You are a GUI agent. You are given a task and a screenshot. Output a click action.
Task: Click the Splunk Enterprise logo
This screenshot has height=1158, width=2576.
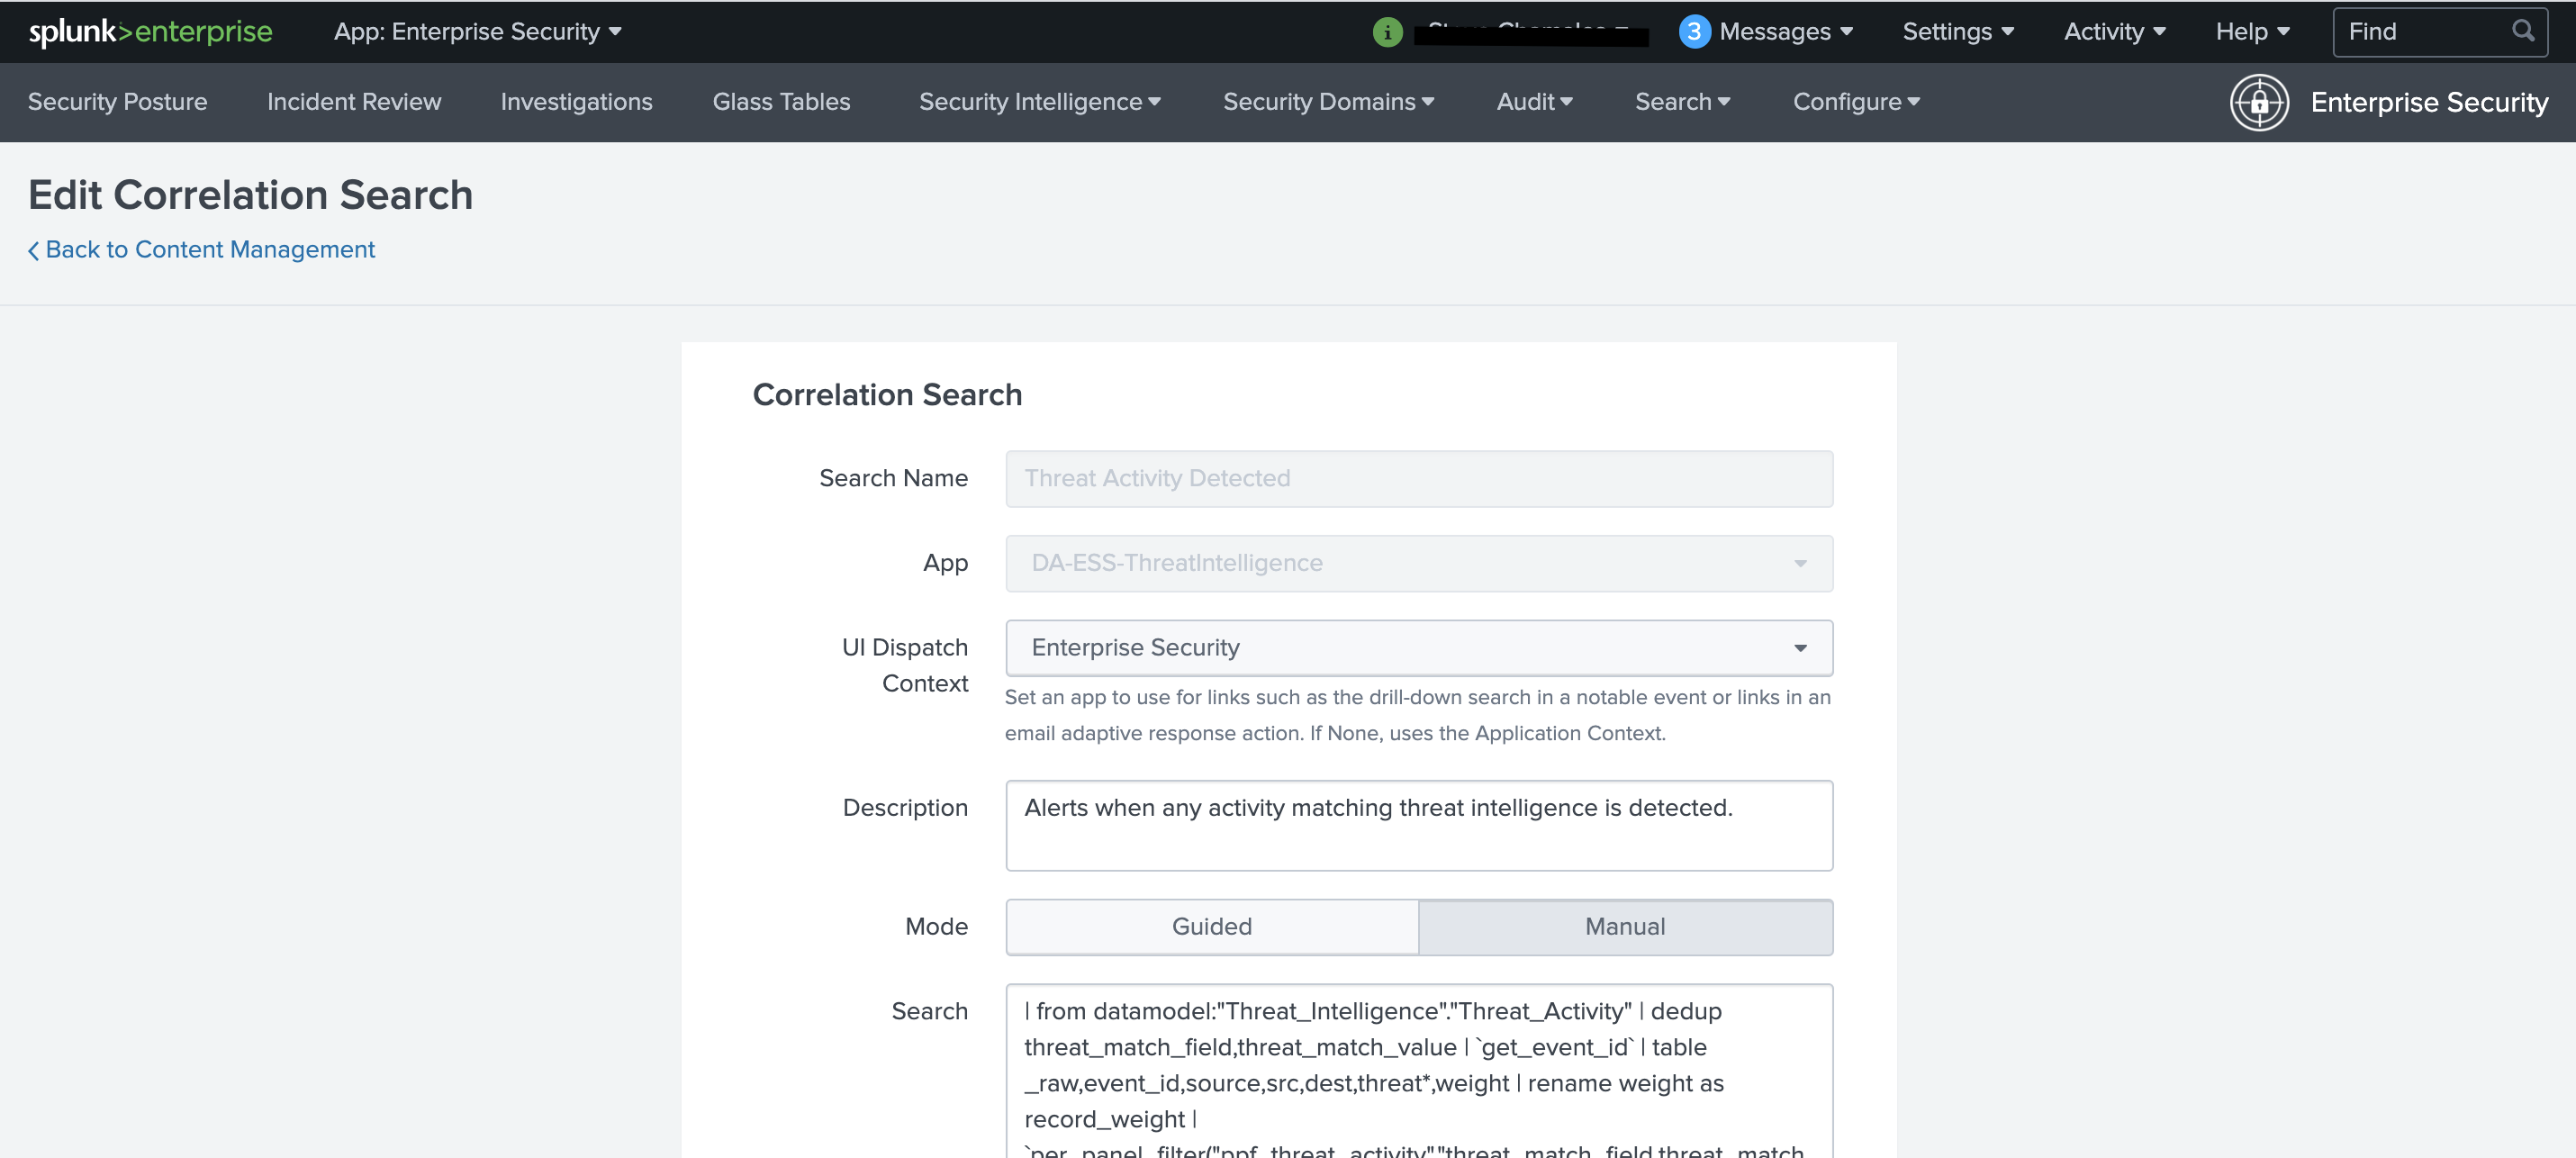(150, 32)
